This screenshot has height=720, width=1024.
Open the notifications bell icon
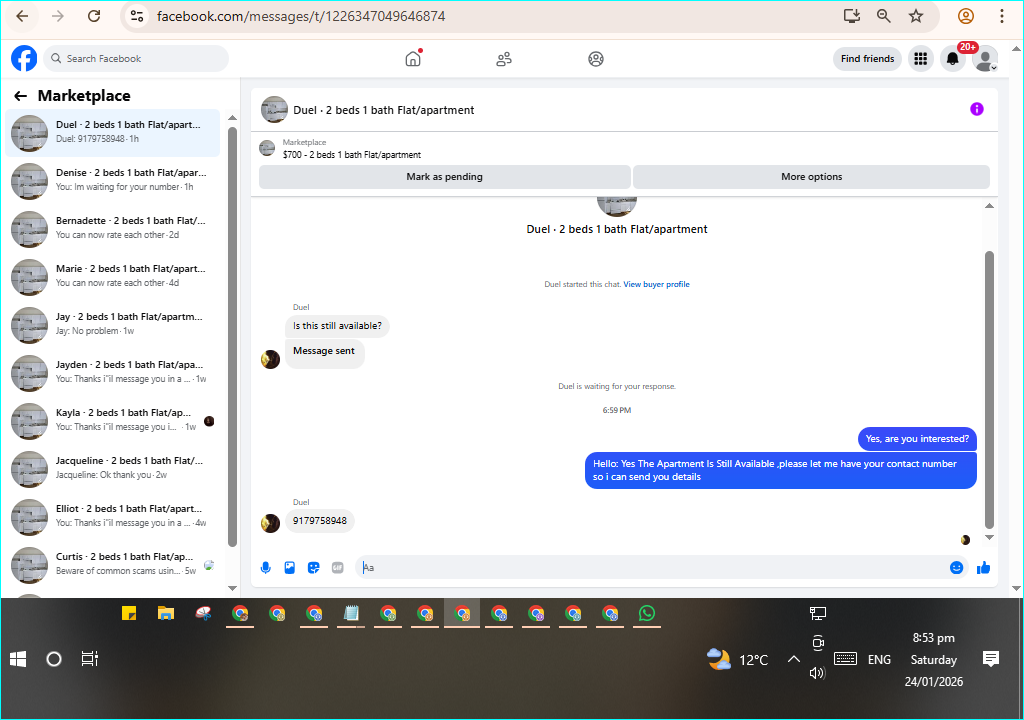click(953, 59)
